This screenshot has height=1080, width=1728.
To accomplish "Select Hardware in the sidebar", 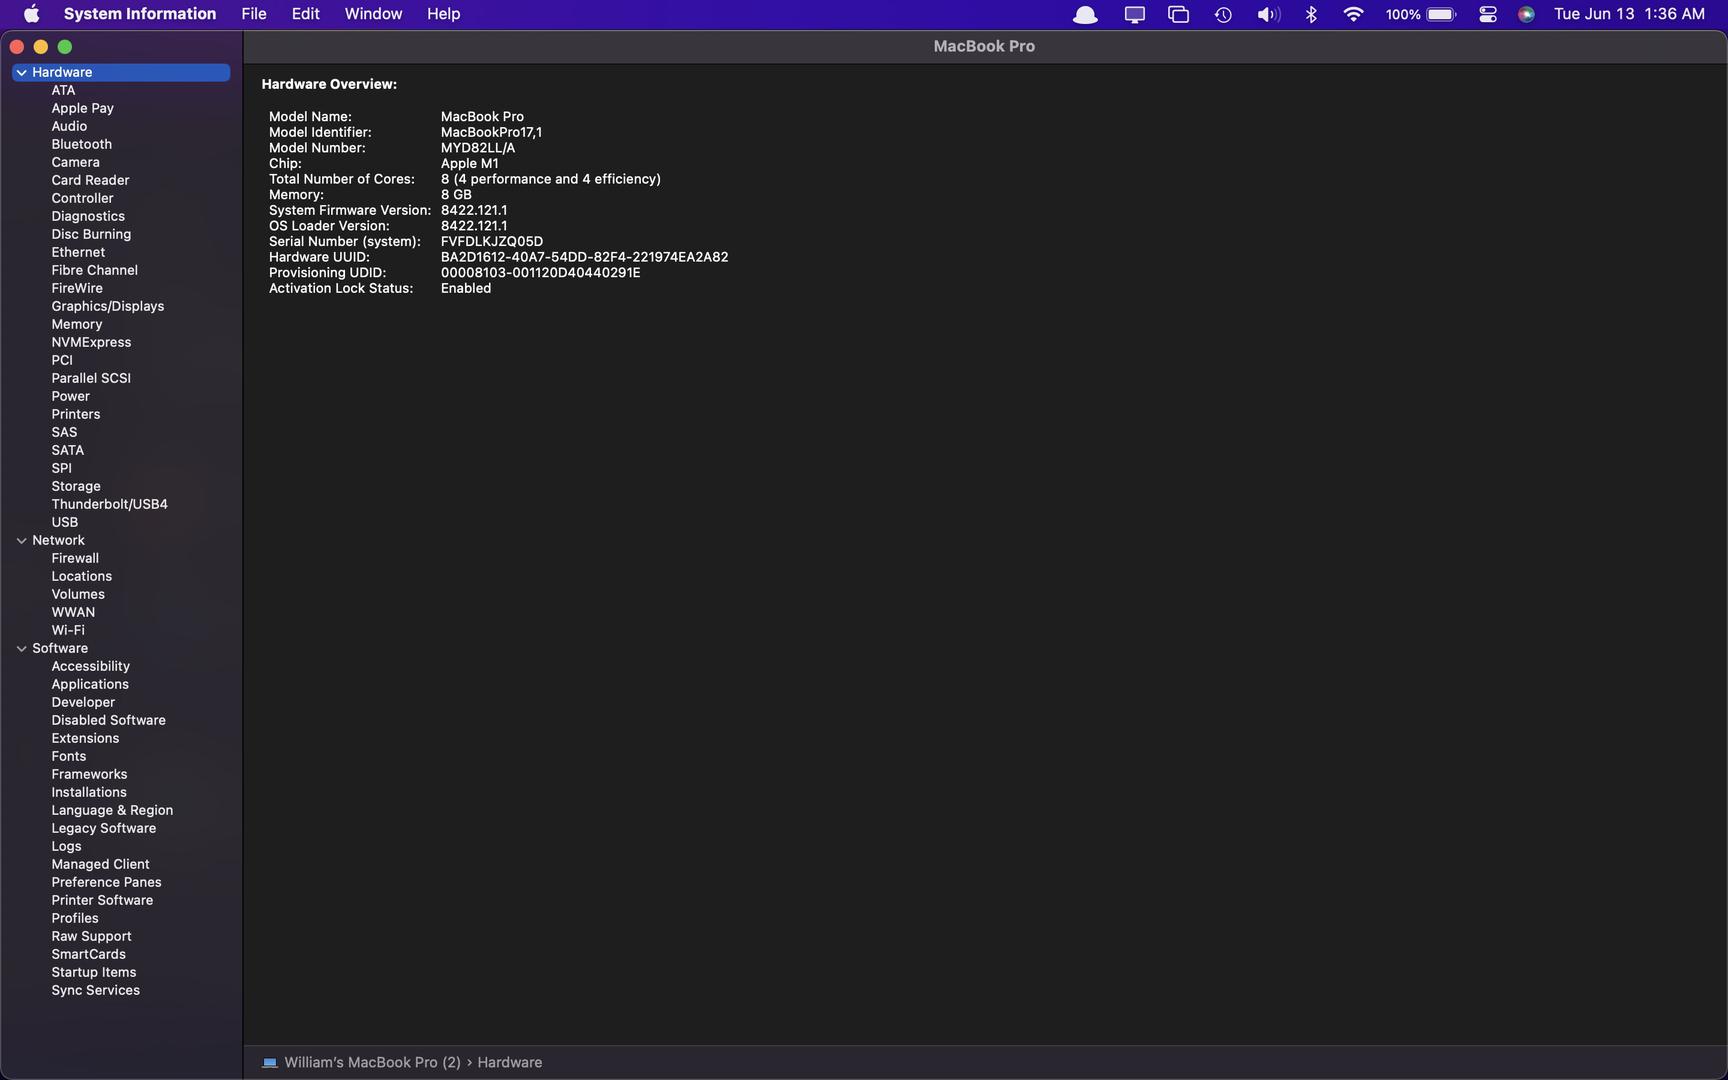I will pos(121,72).
